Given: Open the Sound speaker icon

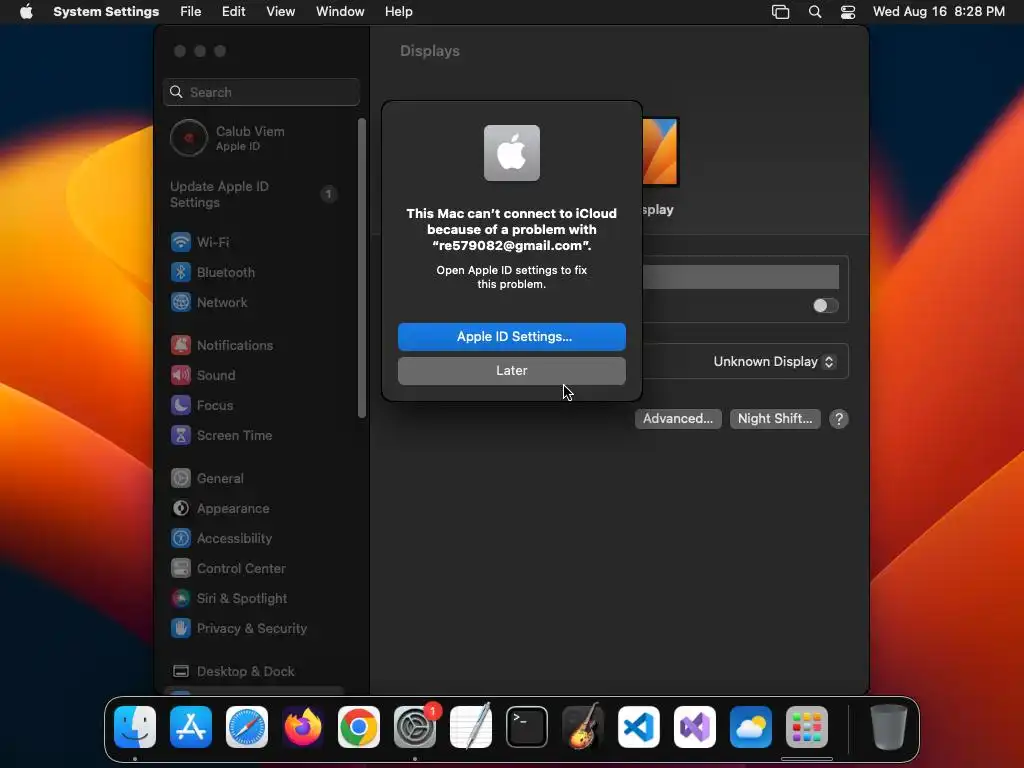Looking at the screenshot, I should pyautogui.click(x=181, y=376).
